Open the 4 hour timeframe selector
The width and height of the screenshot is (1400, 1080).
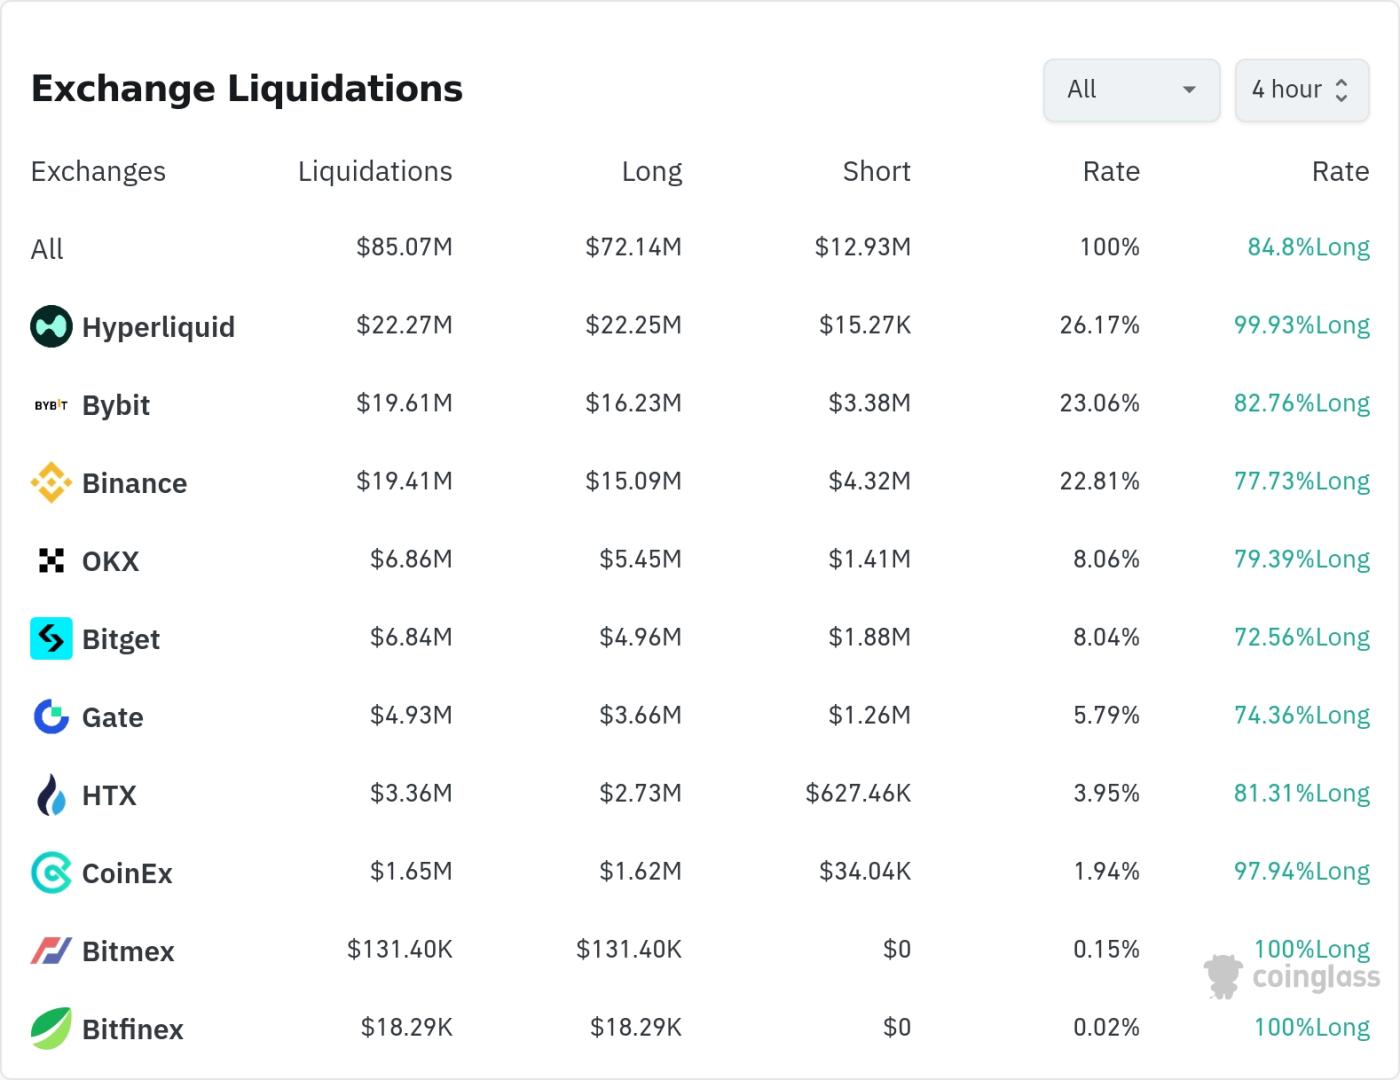tap(1302, 90)
